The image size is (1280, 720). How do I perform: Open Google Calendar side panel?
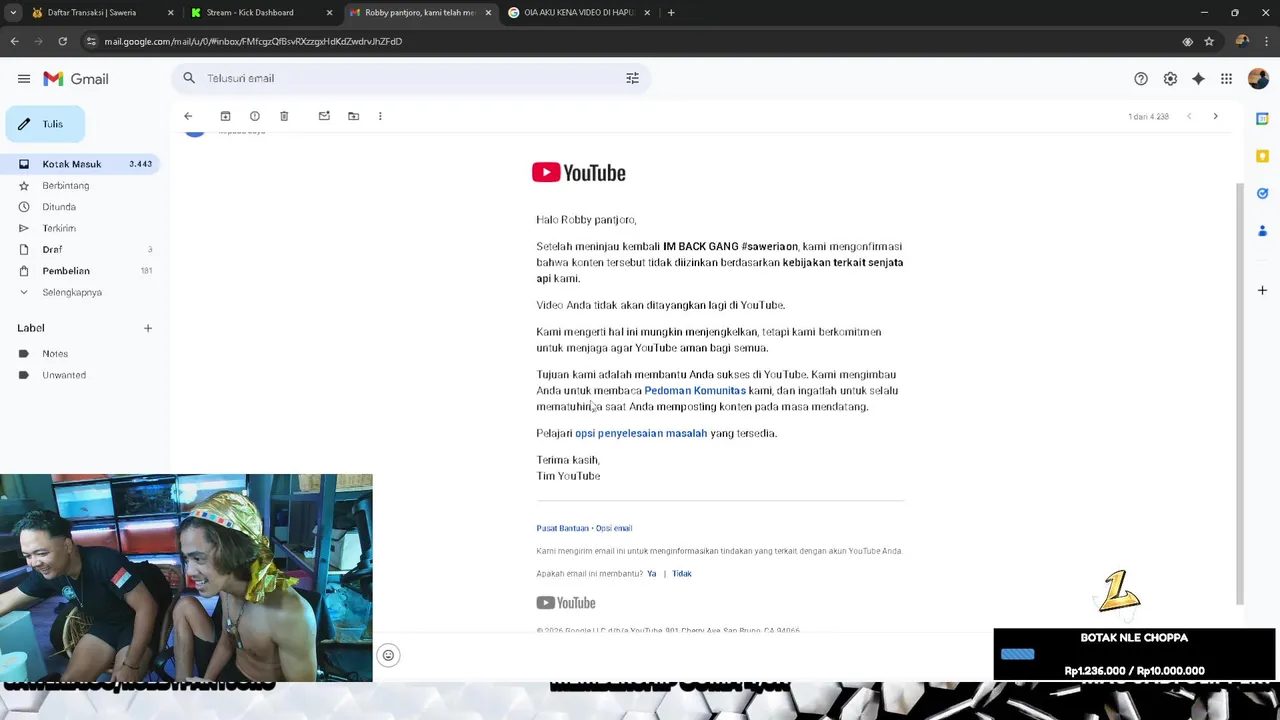pyautogui.click(x=1262, y=118)
